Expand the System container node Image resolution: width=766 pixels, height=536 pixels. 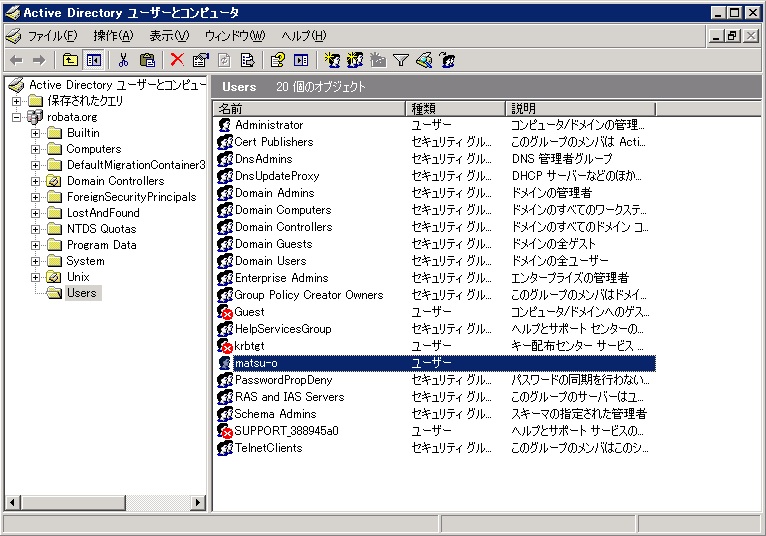coord(35,261)
